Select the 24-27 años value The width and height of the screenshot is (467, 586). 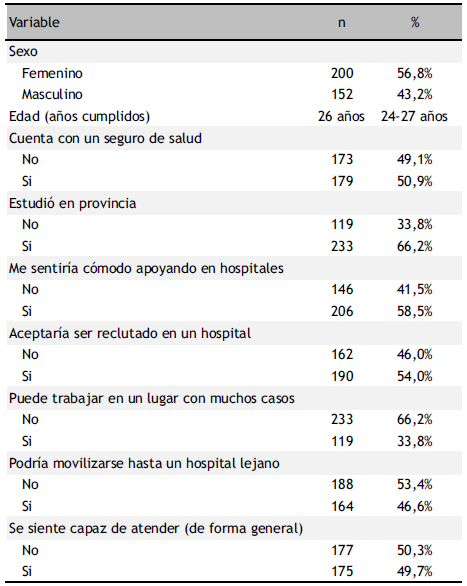tap(414, 117)
